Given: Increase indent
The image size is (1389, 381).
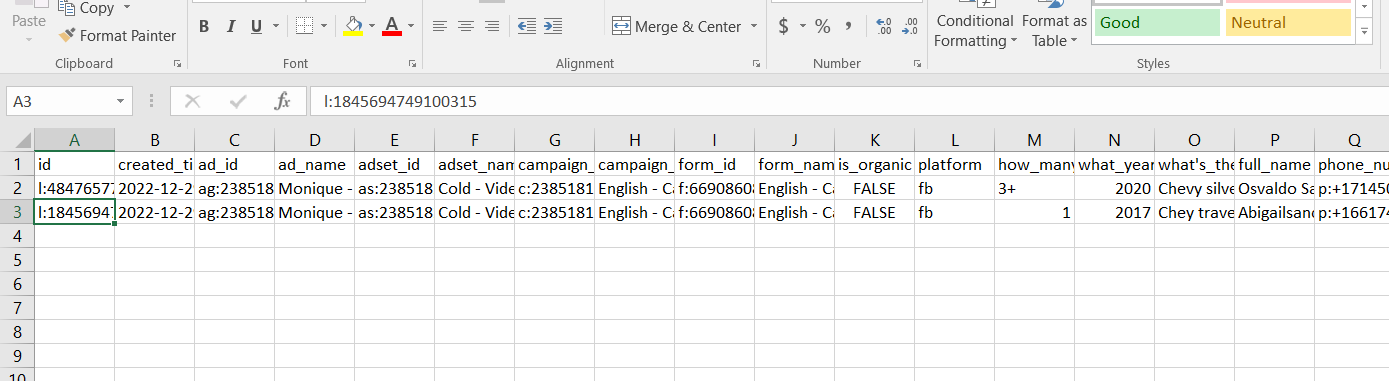Looking at the screenshot, I should coord(554,26).
